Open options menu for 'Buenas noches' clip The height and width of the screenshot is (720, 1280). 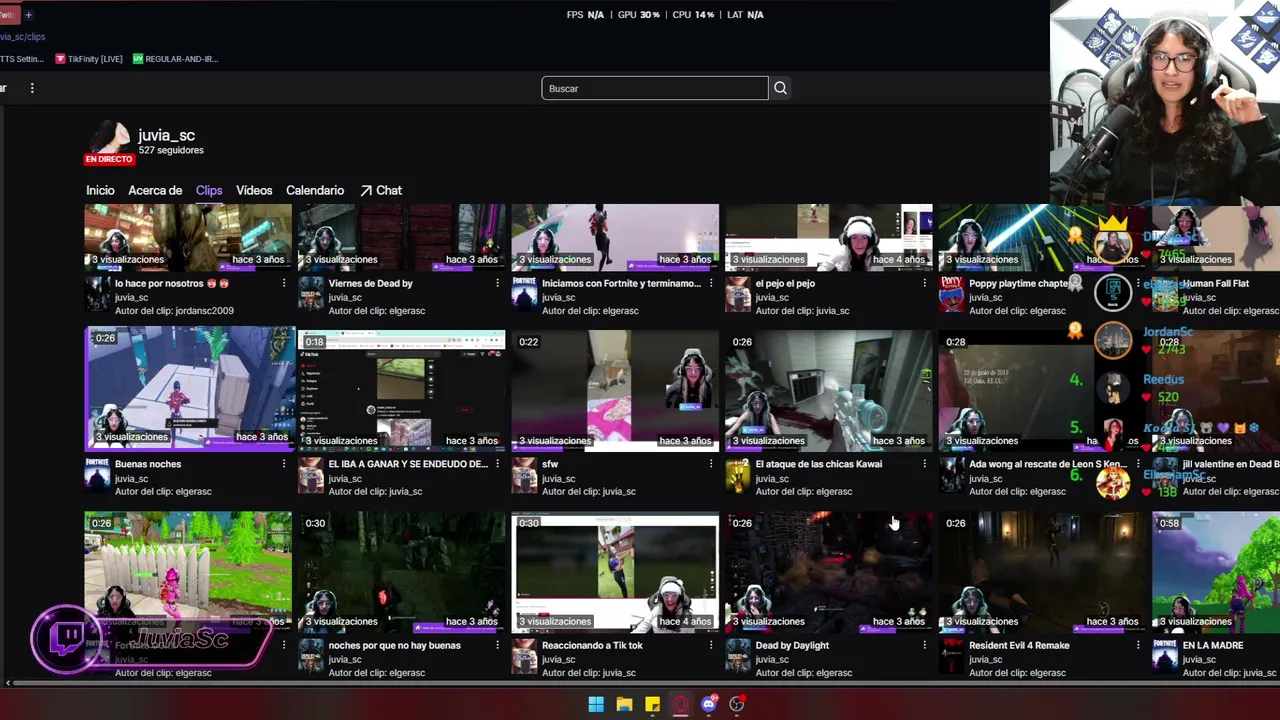coord(284,464)
